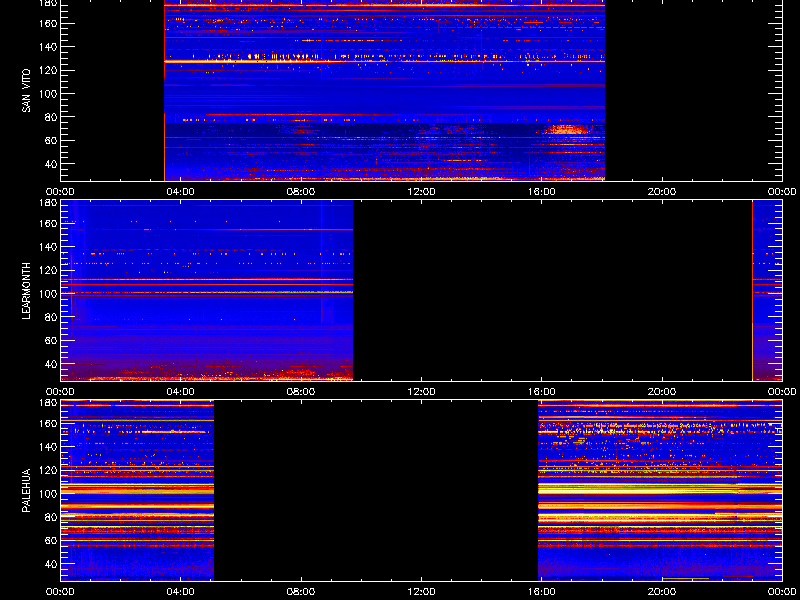Screen dimensions: 800x600
Task: Click the 20:00 time label under Learmonth panel
Action: pyautogui.click(x=662, y=392)
